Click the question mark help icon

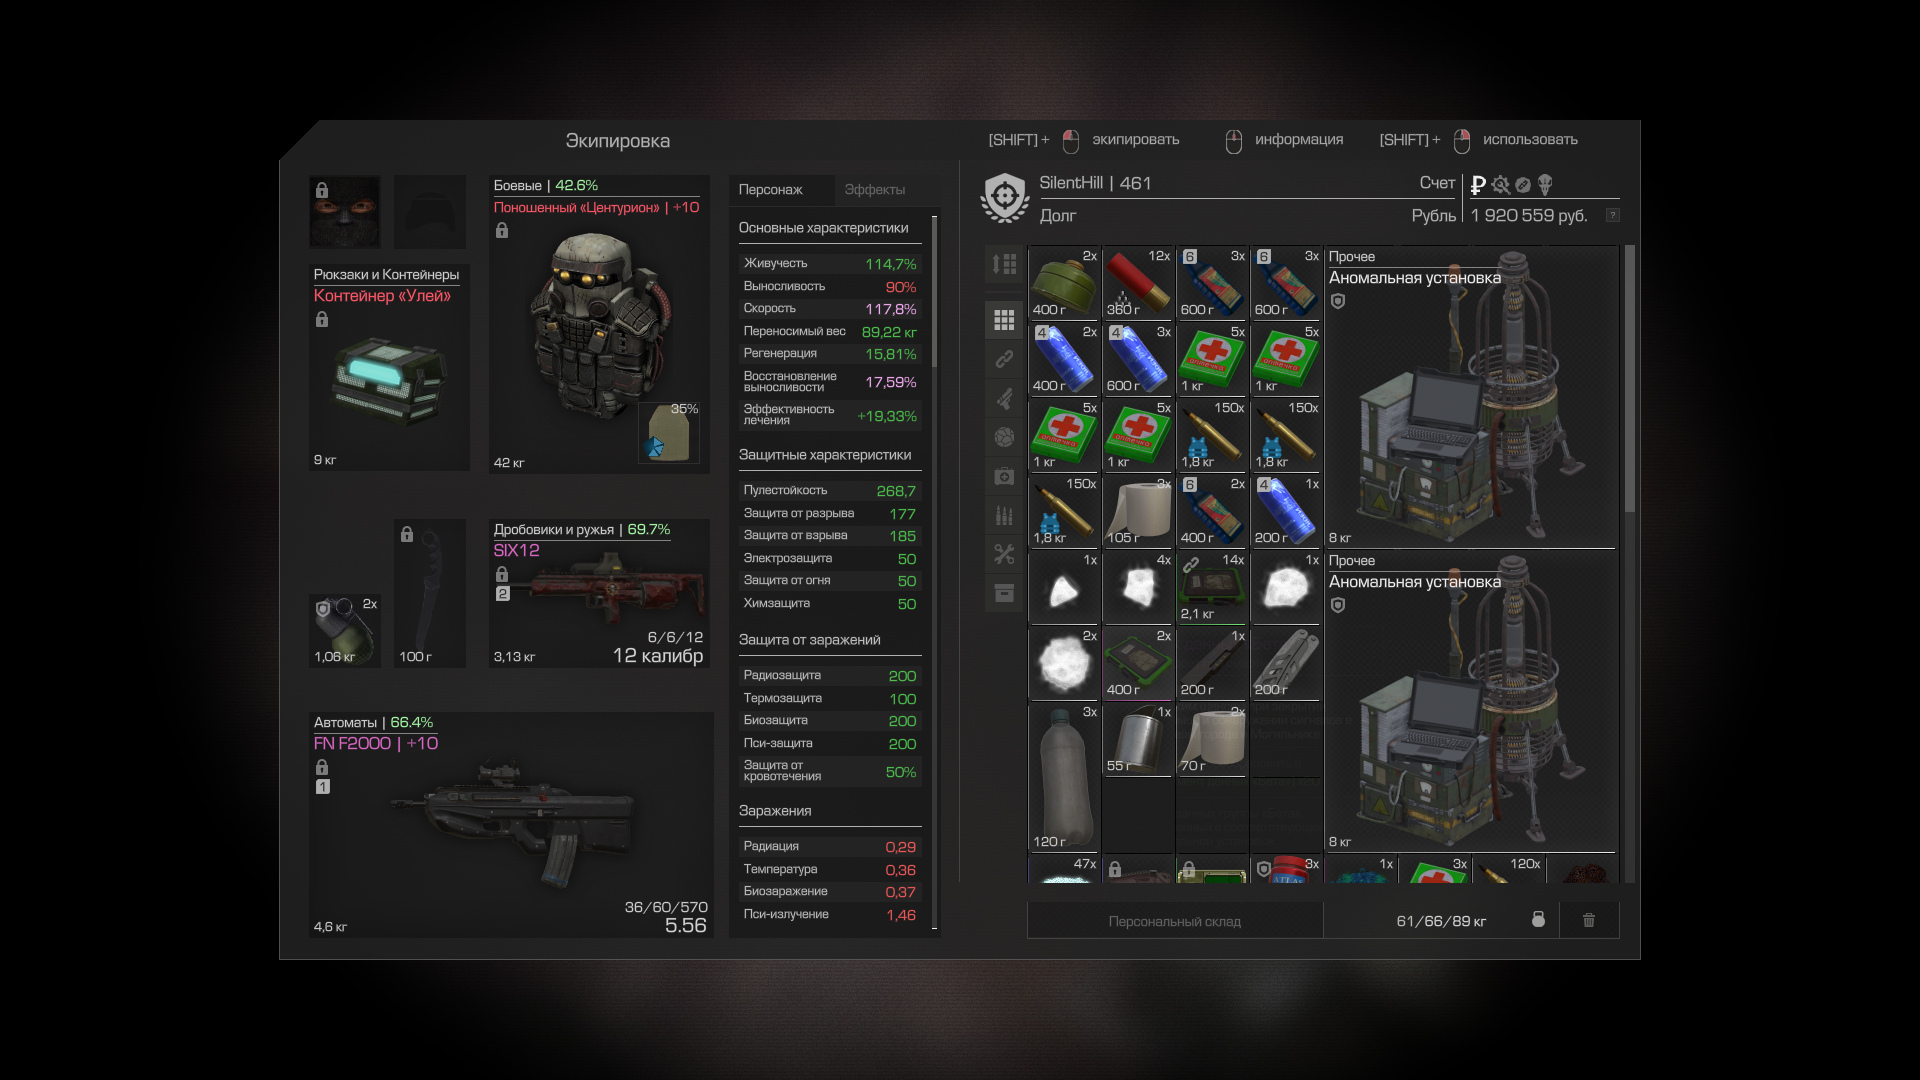[1612, 215]
